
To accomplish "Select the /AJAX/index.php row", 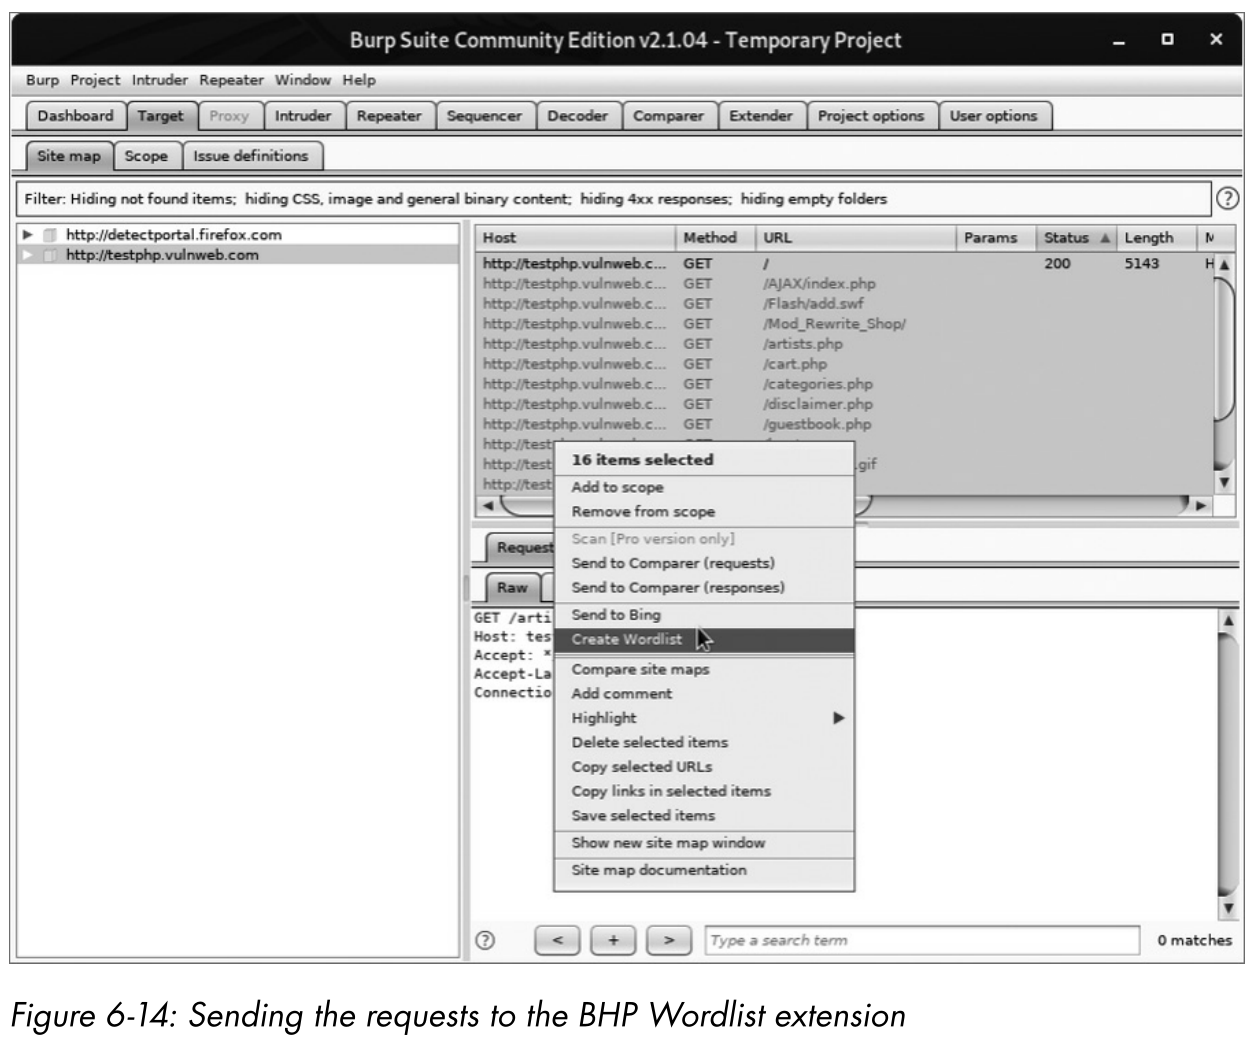I will point(844,284).
